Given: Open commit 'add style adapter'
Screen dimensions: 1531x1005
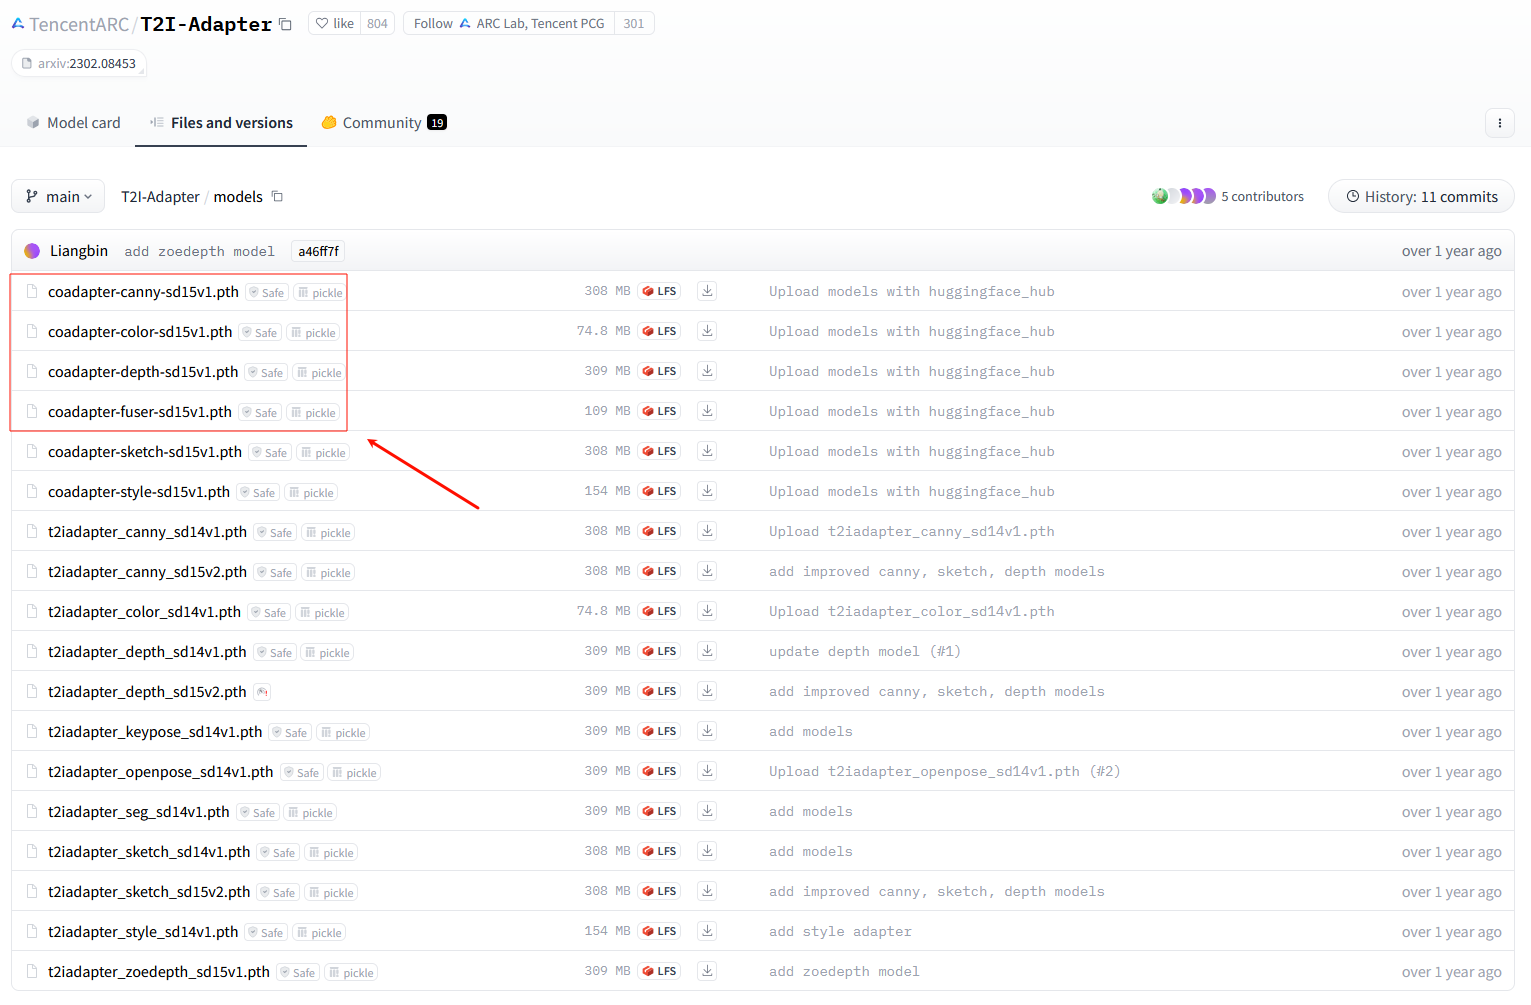Looking at the screenshot, I should click(x=840, y=931).
